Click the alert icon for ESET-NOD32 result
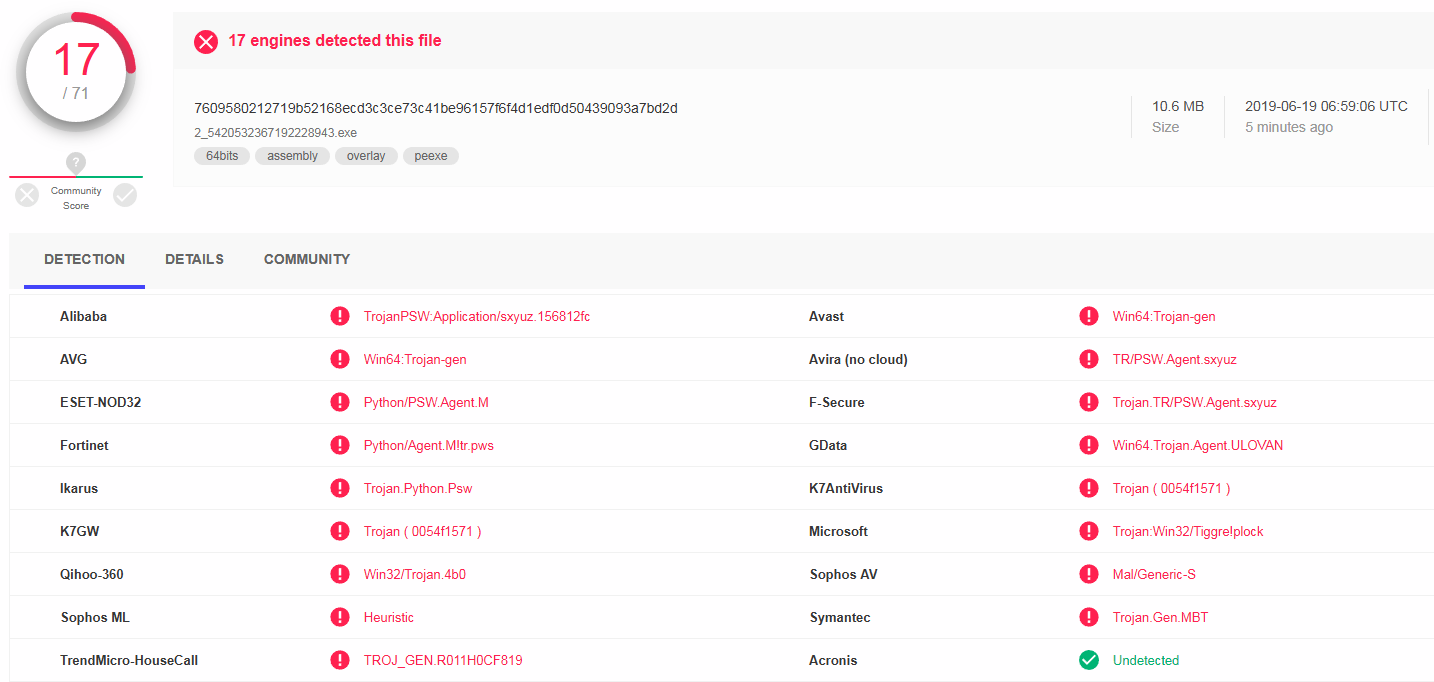Screen dimensions: 1434x682 click(340, 402)
